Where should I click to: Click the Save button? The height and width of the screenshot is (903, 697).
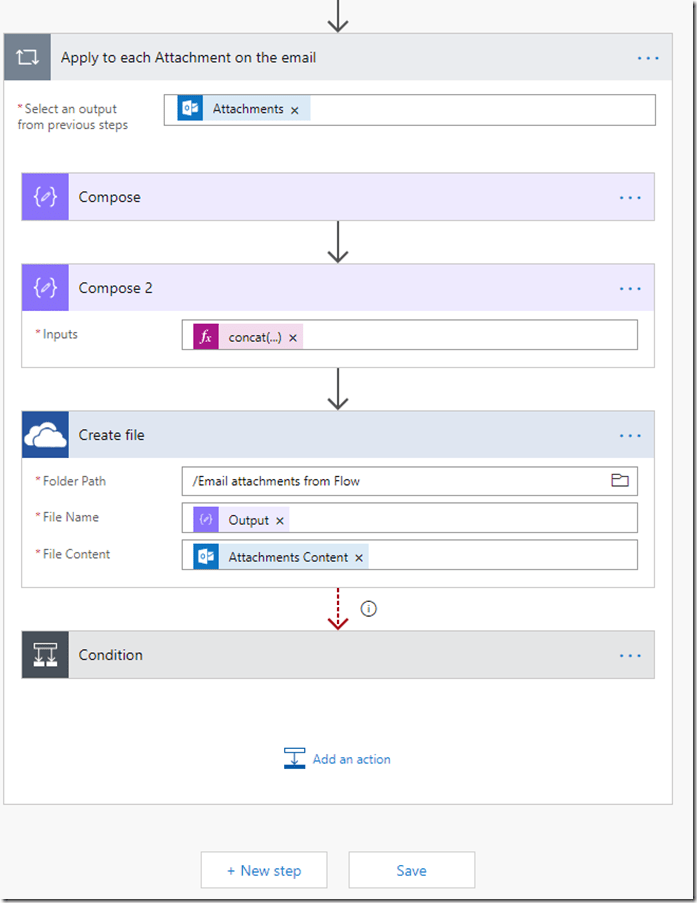pyautogui.click(x=411, y=870)
